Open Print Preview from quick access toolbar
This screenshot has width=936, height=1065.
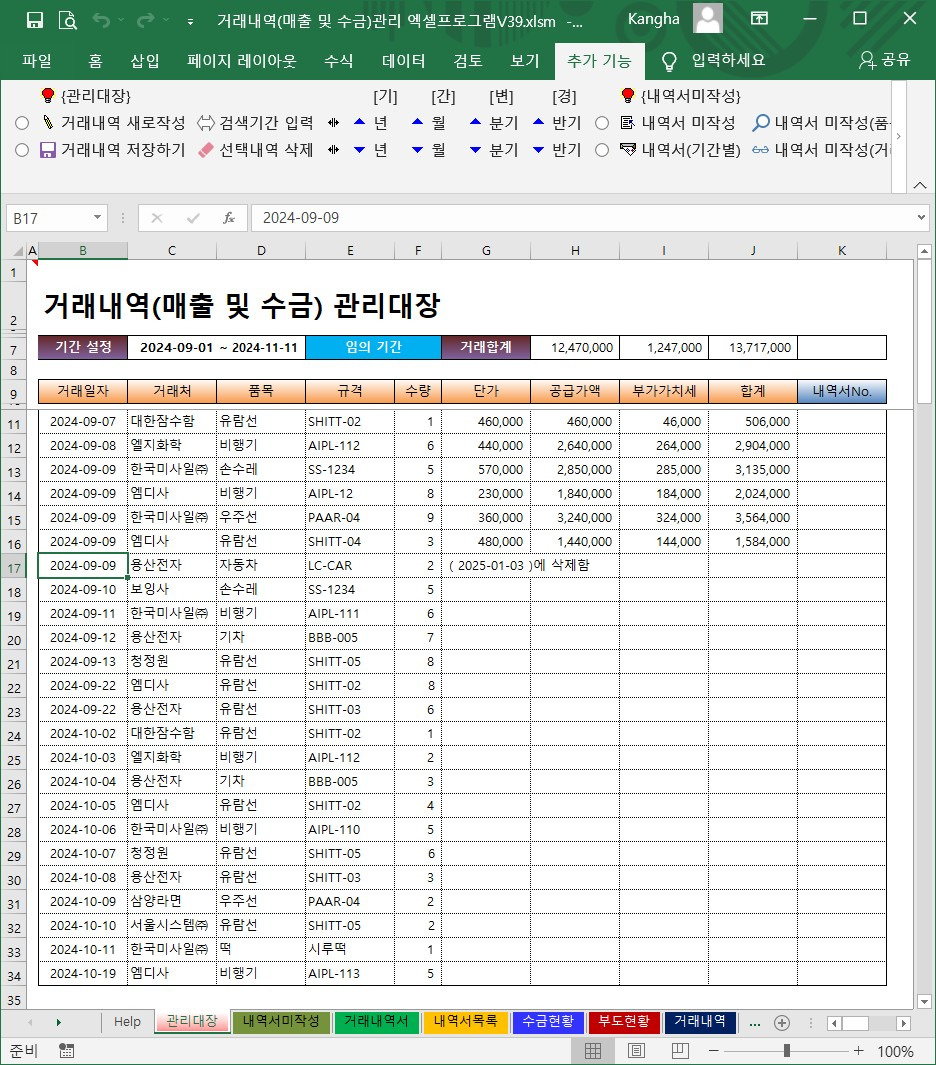click(x=68, y=20)
